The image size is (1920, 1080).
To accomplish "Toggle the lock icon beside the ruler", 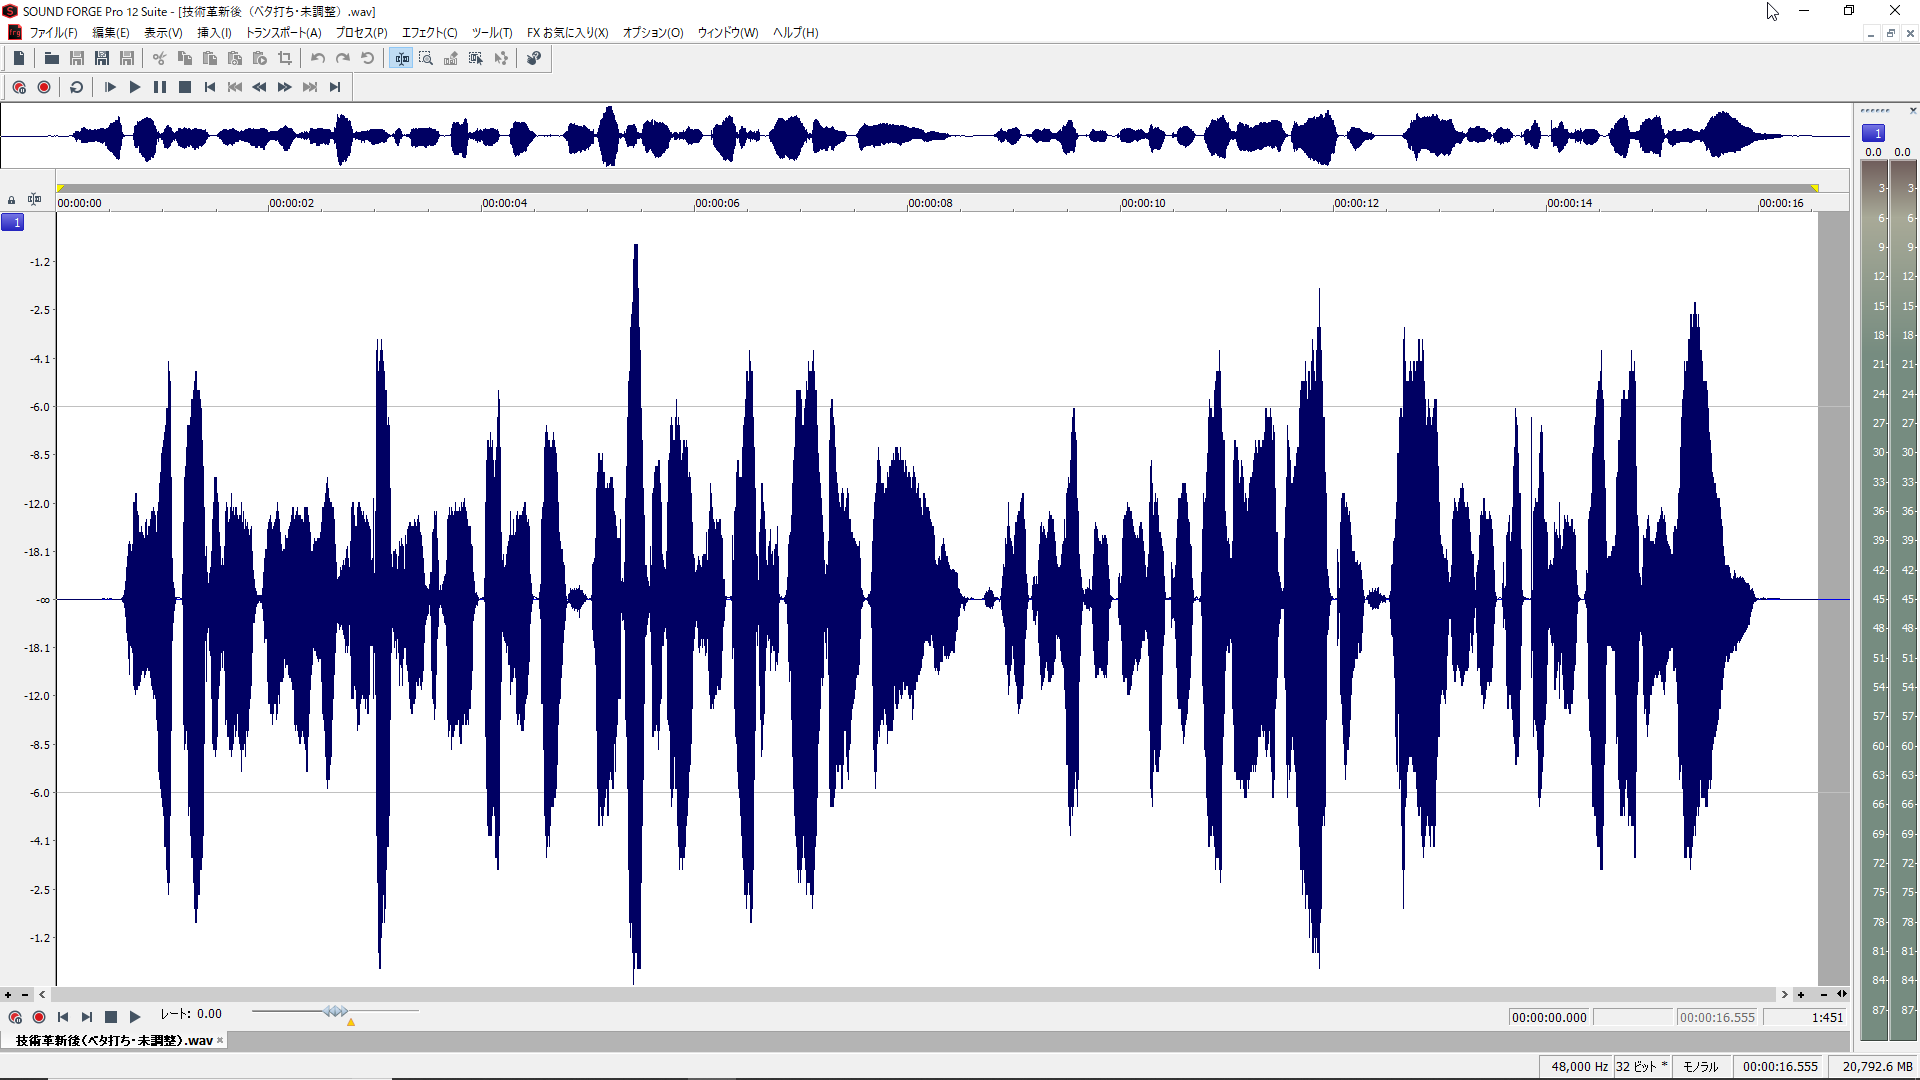I will coord(11,200).
